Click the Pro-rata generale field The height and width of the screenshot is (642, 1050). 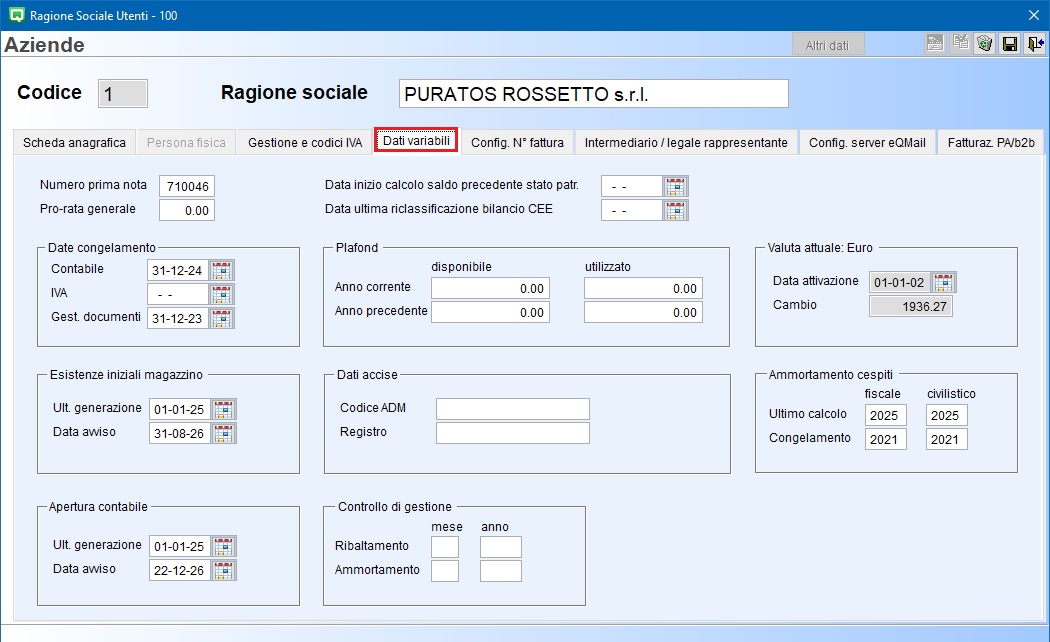tap(187, 210)
